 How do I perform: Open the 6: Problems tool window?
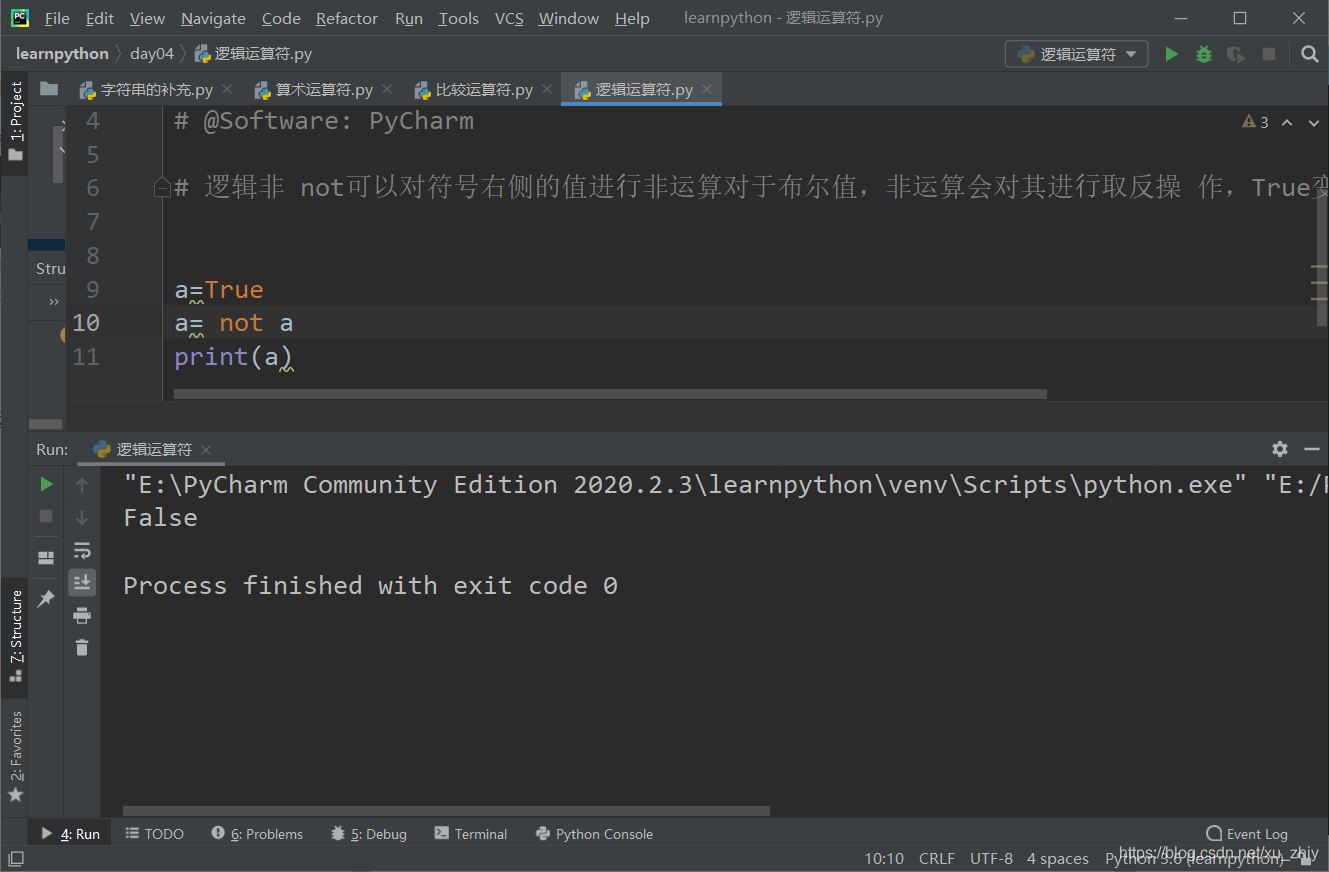click(x=257, y=834)
